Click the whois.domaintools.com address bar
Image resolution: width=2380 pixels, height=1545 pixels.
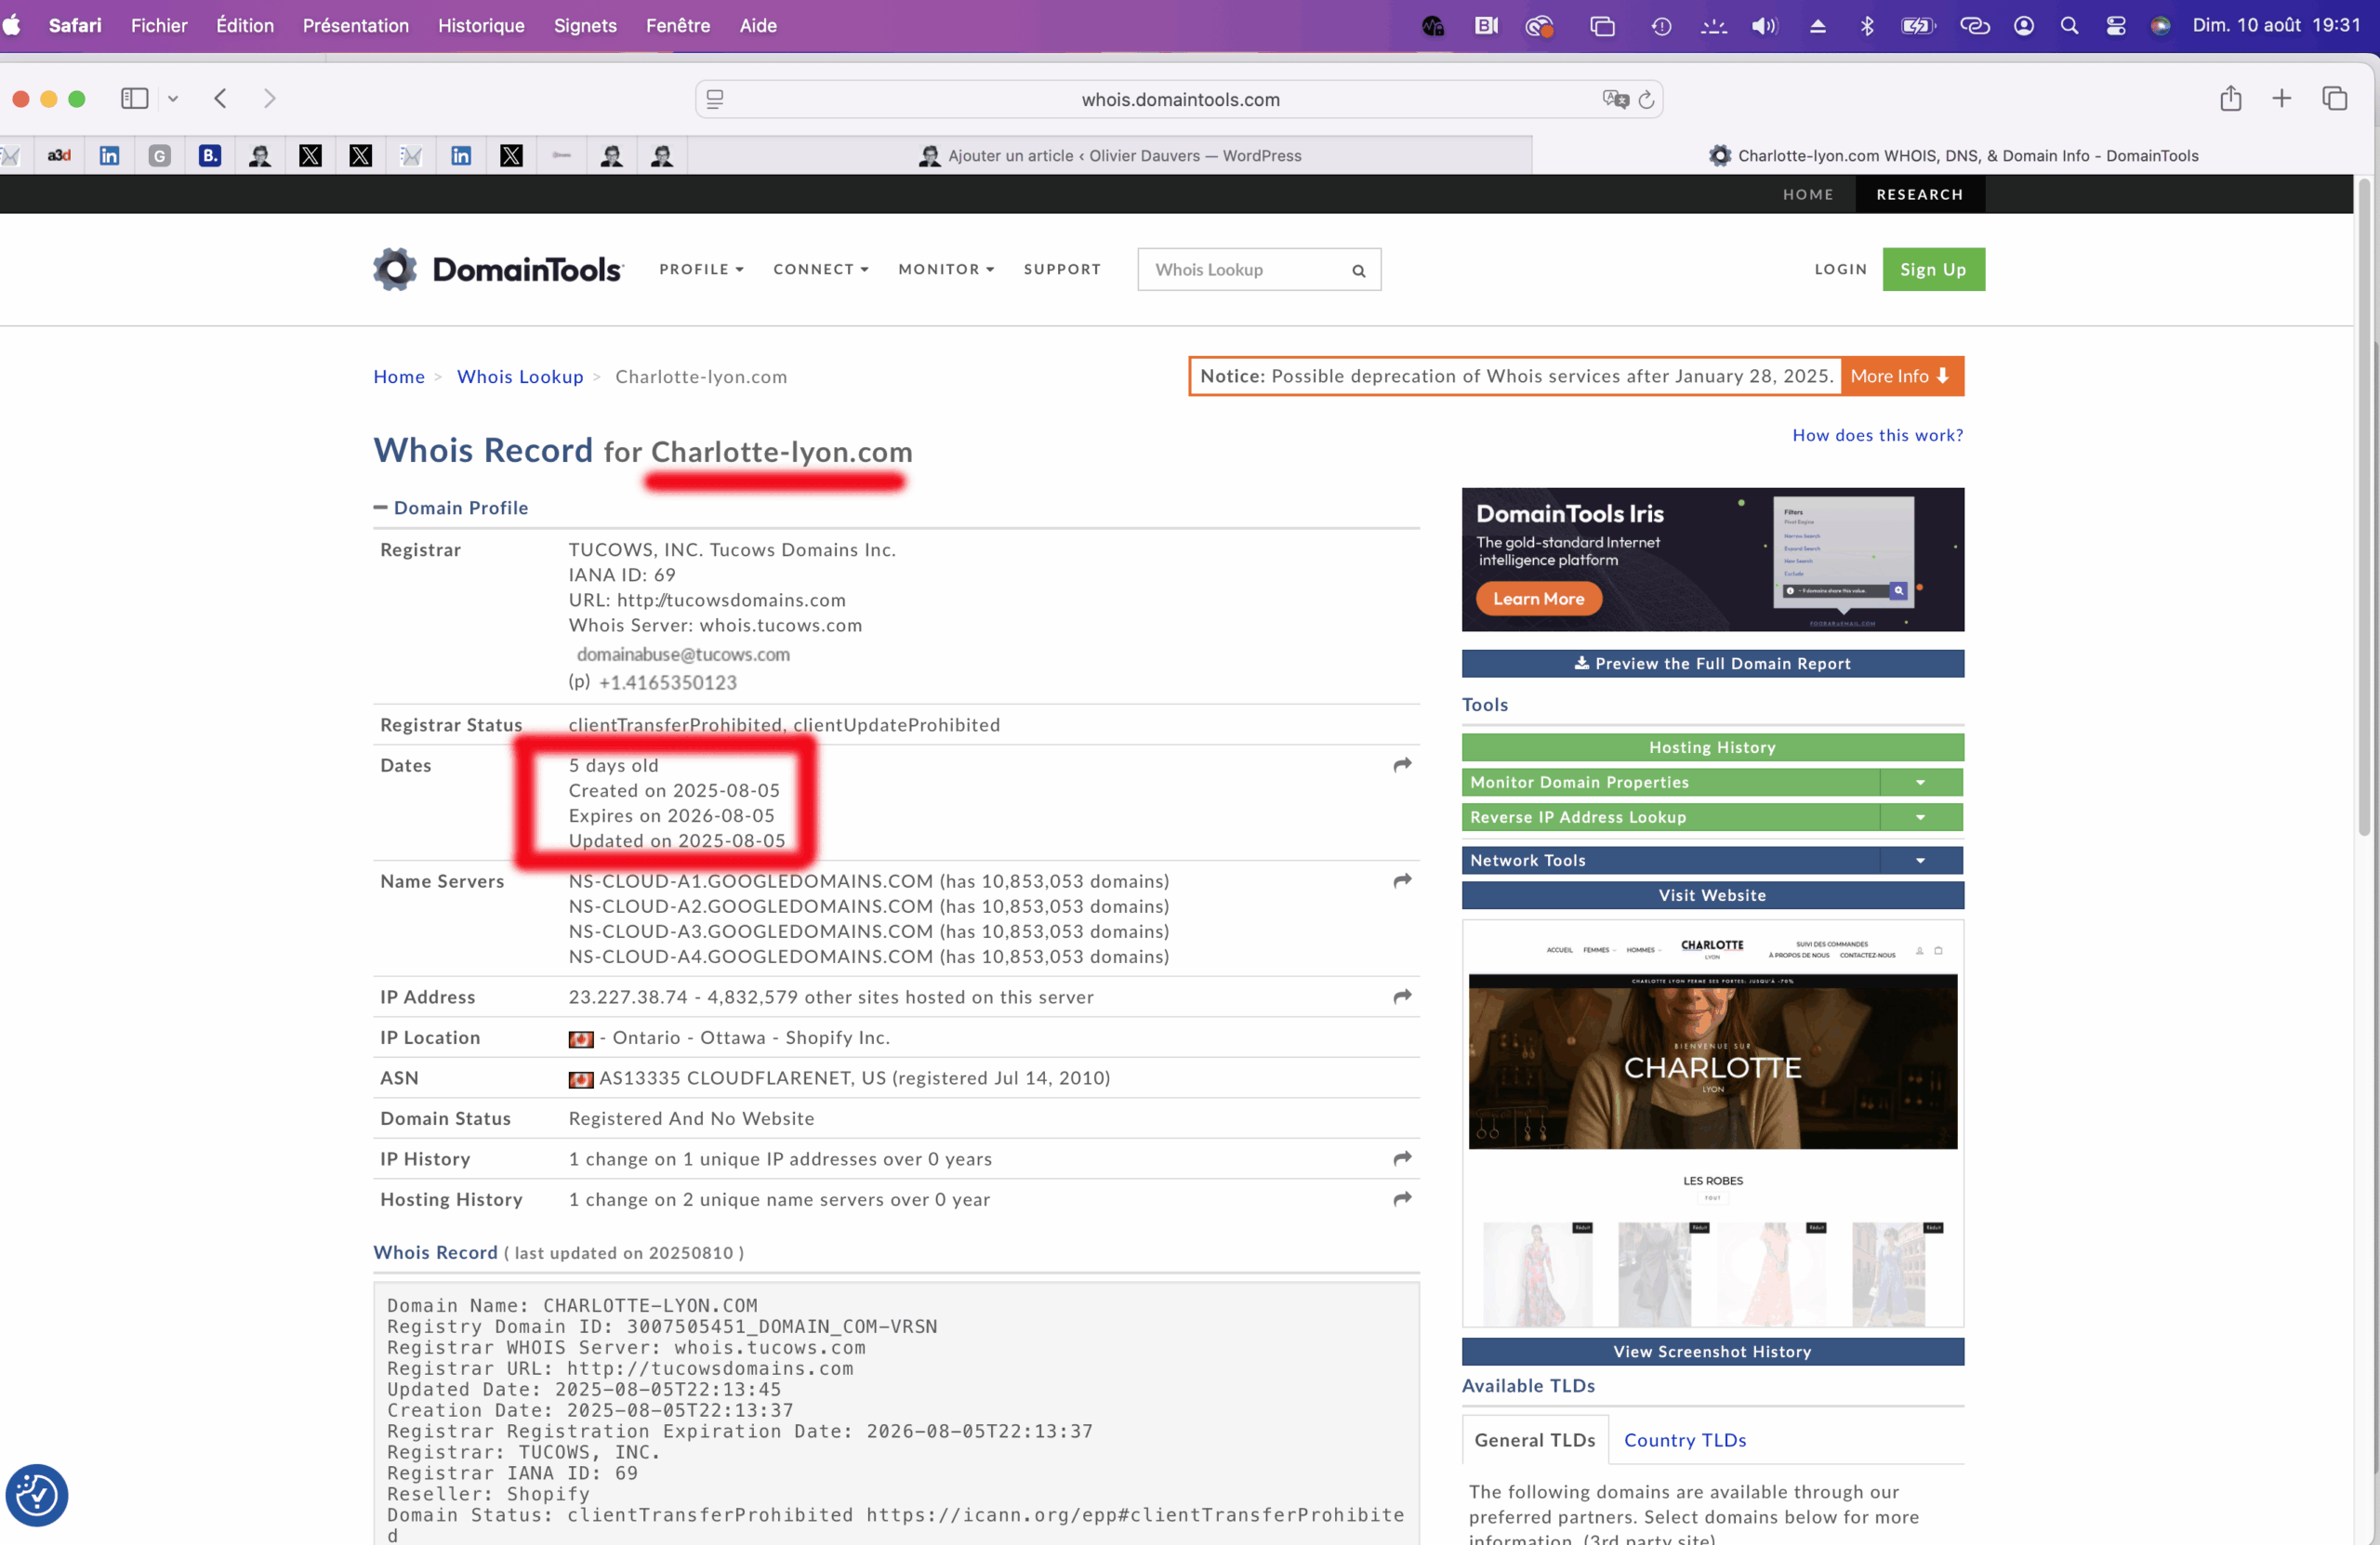point(1180,99)
